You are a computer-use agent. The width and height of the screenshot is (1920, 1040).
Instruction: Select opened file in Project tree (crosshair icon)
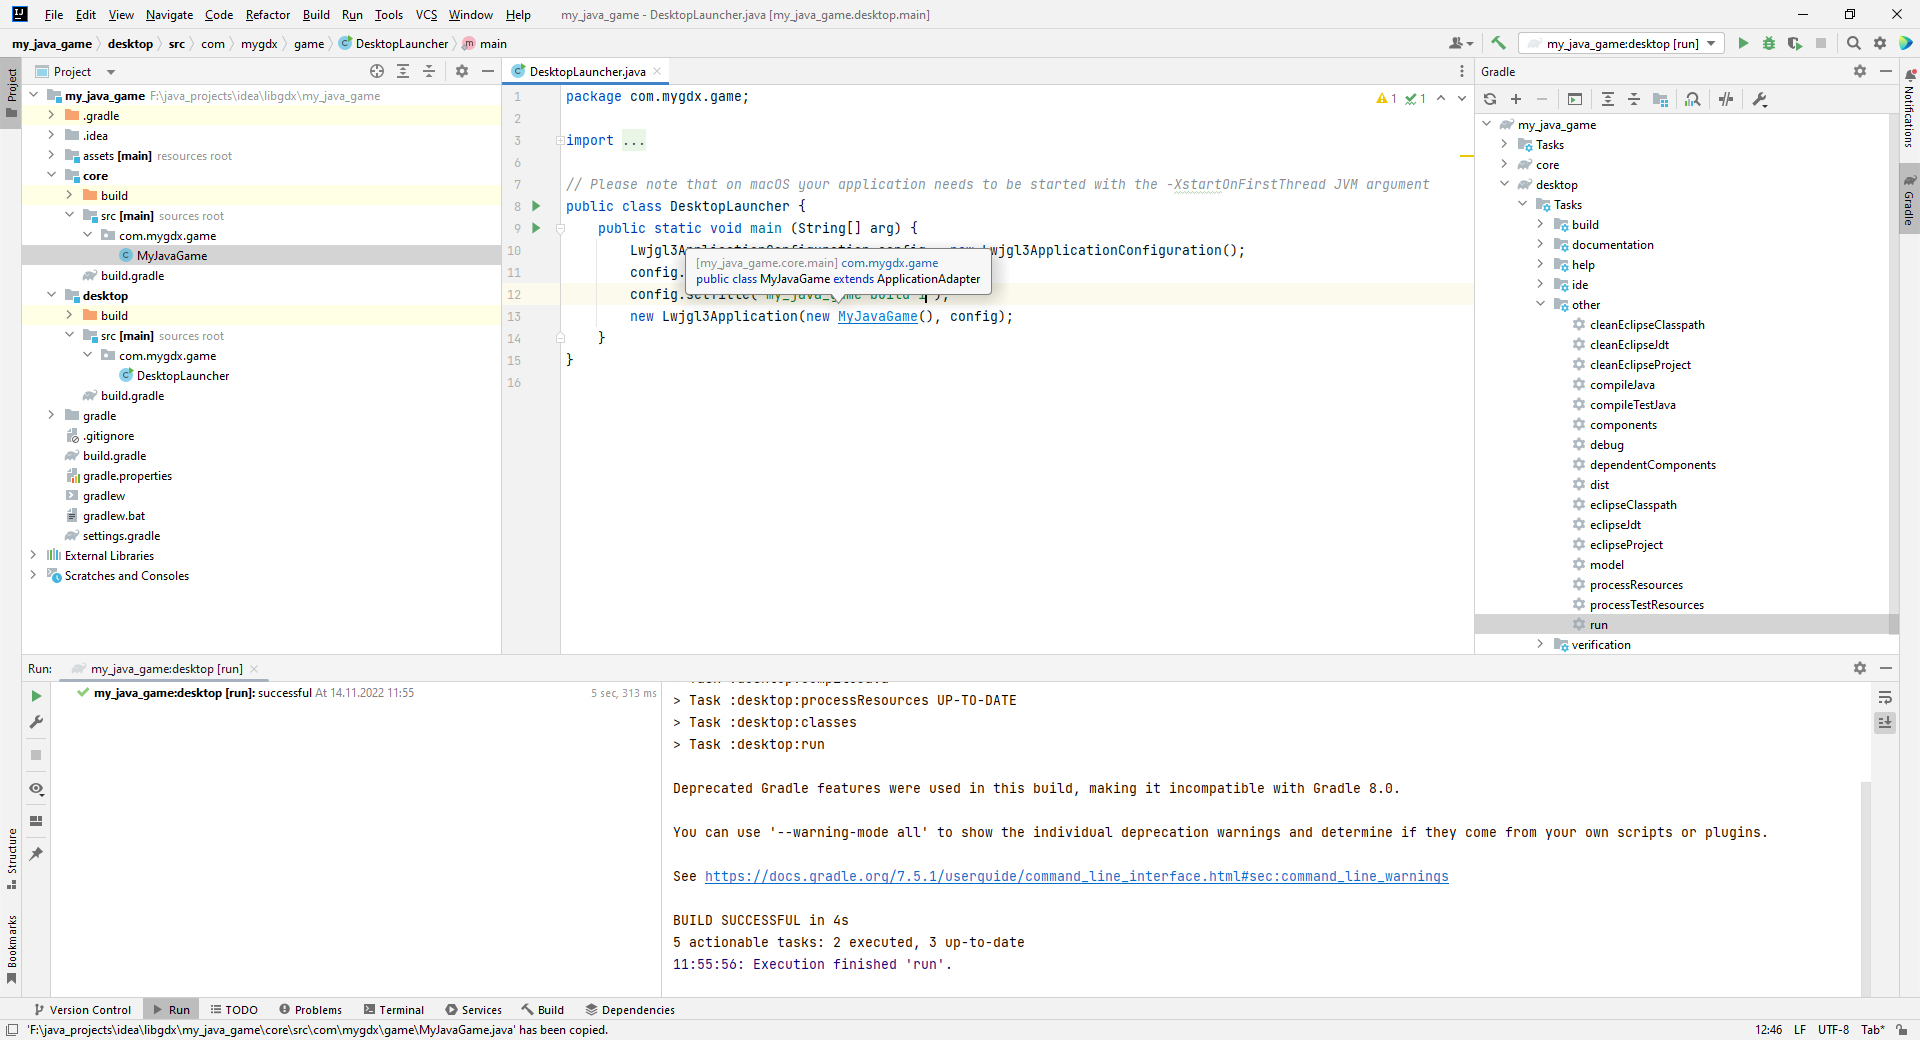point(377,71)
